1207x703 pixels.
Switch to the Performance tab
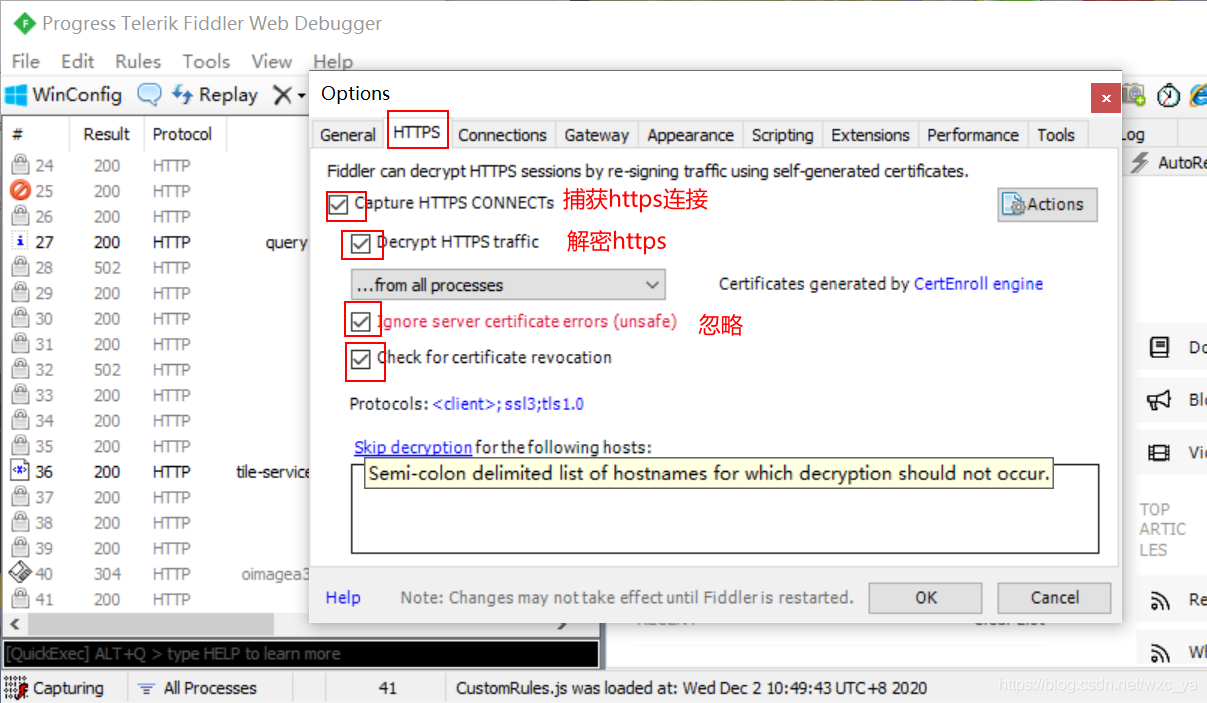pos(972,135)
